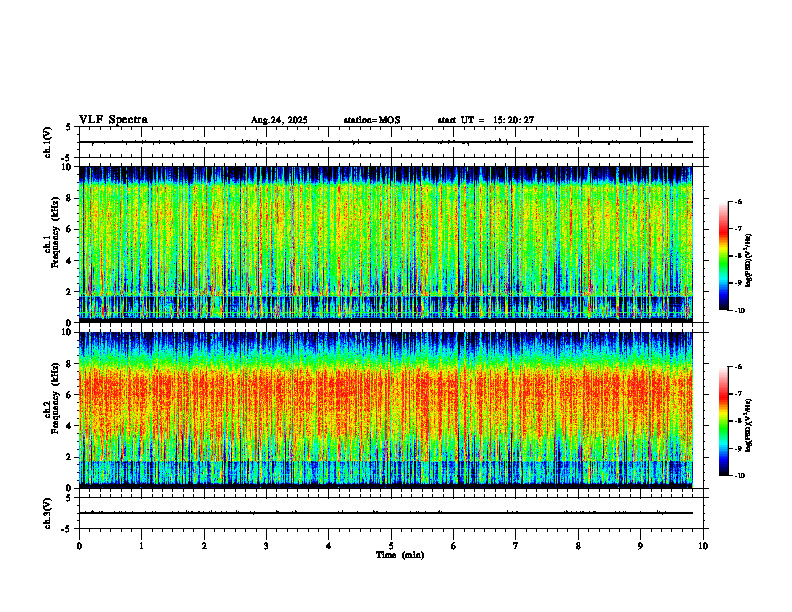Click the "station=MOS" header text

[x=372, y=120]
